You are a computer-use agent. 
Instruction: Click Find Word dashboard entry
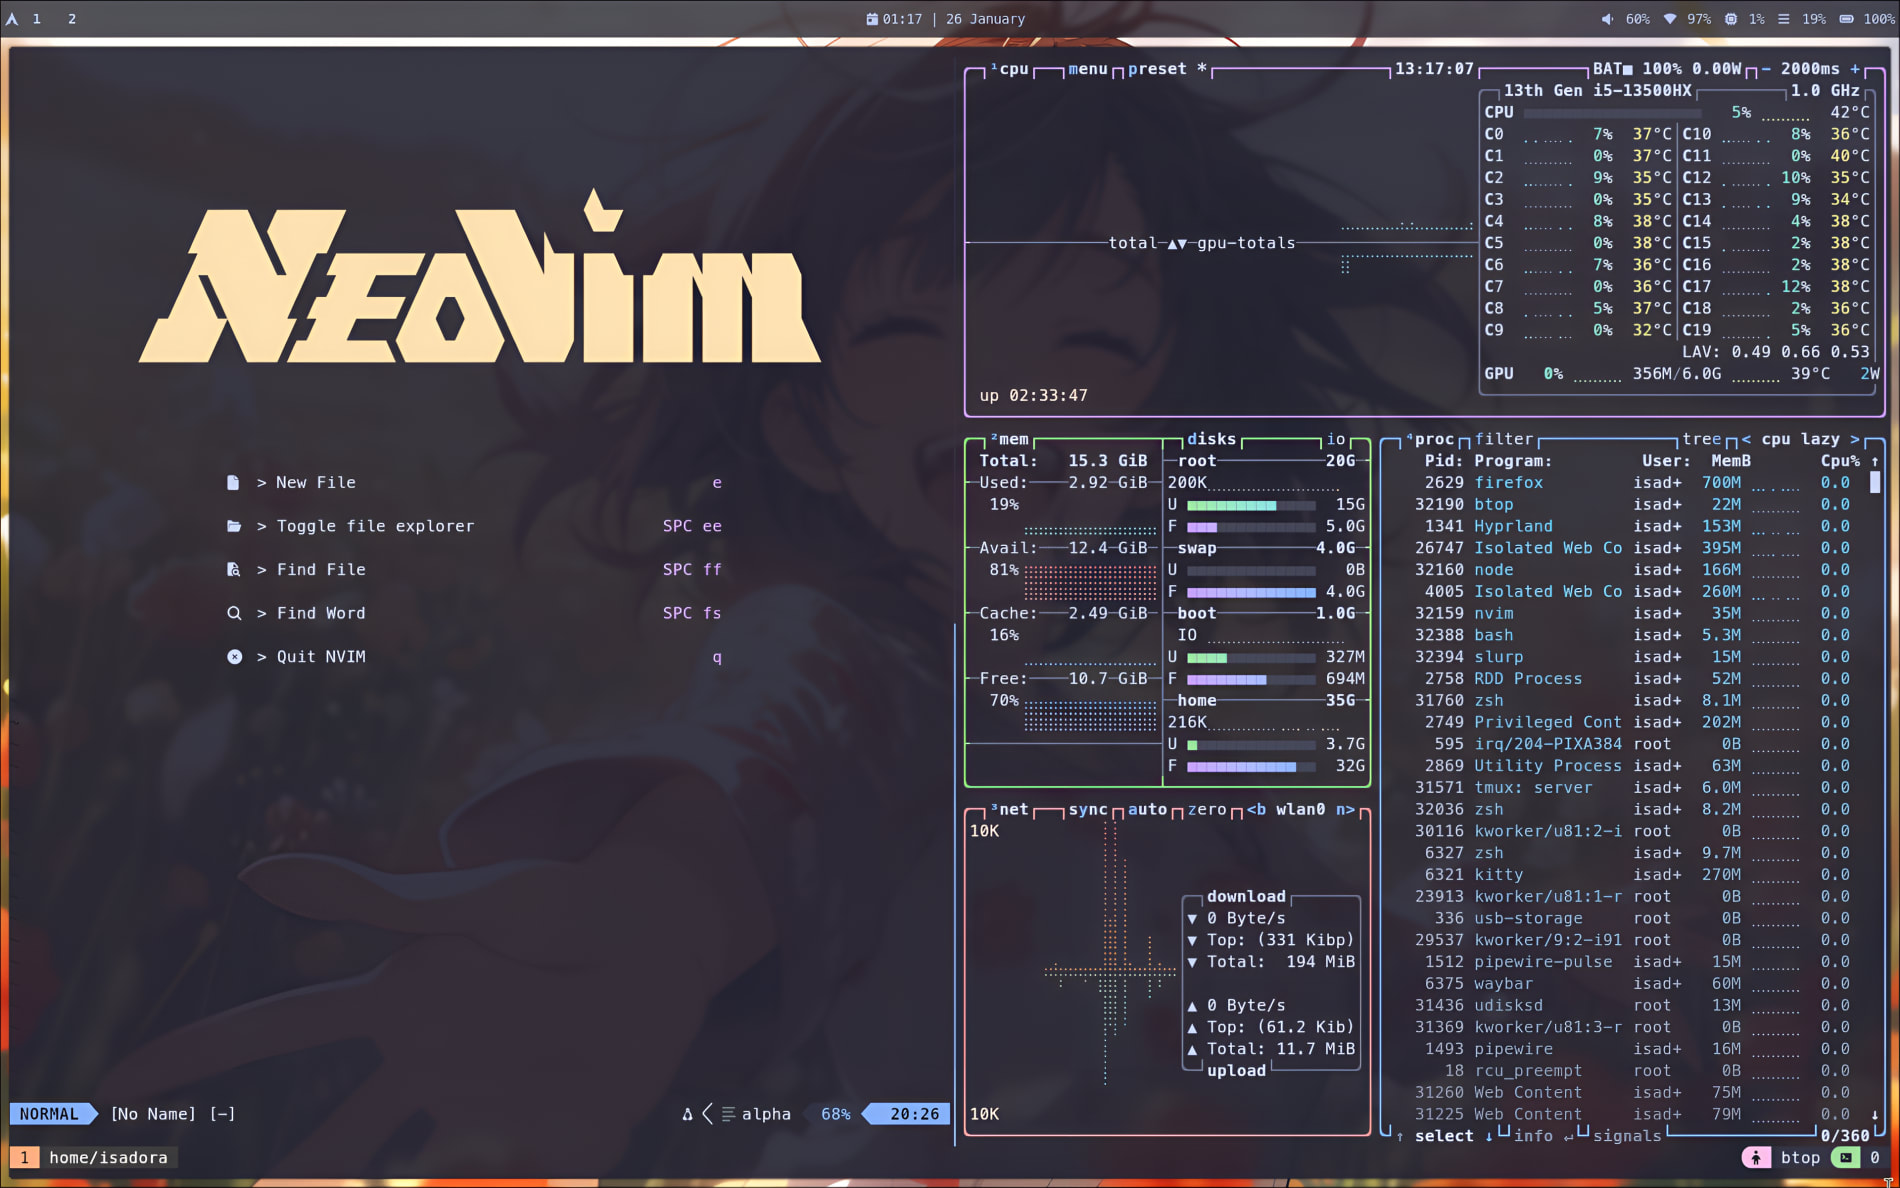click(x=474, y=613)
